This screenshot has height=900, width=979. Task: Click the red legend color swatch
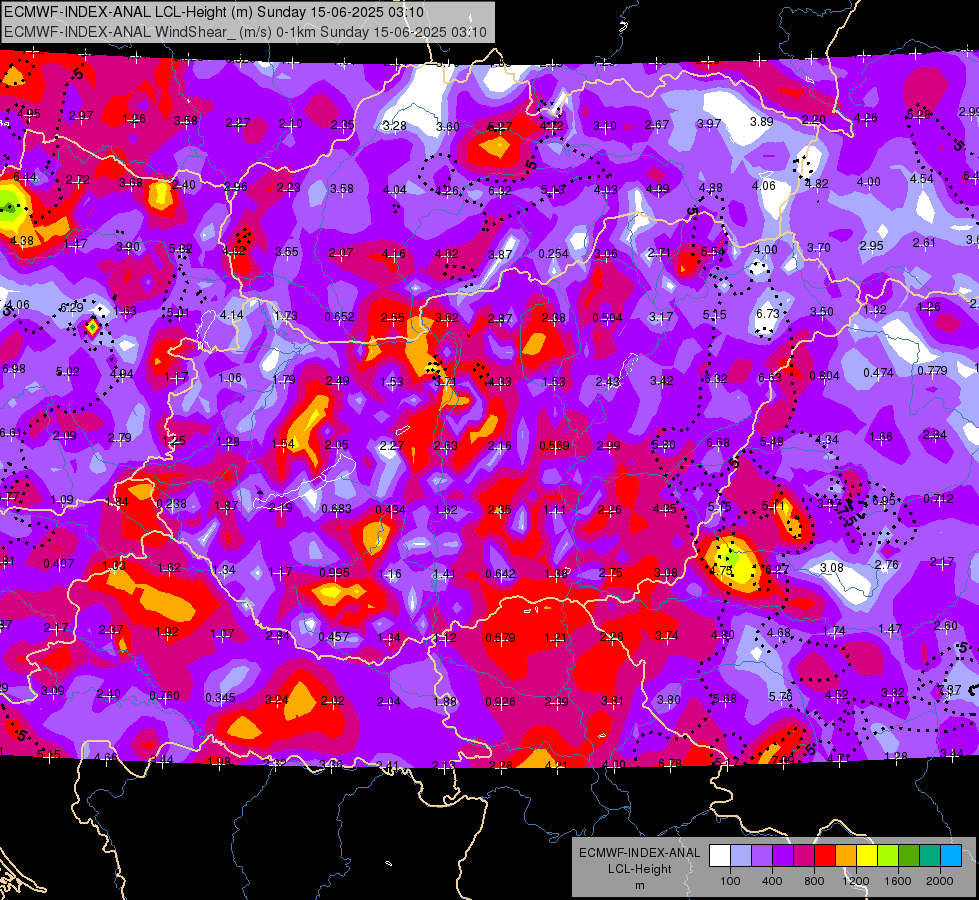825,855
